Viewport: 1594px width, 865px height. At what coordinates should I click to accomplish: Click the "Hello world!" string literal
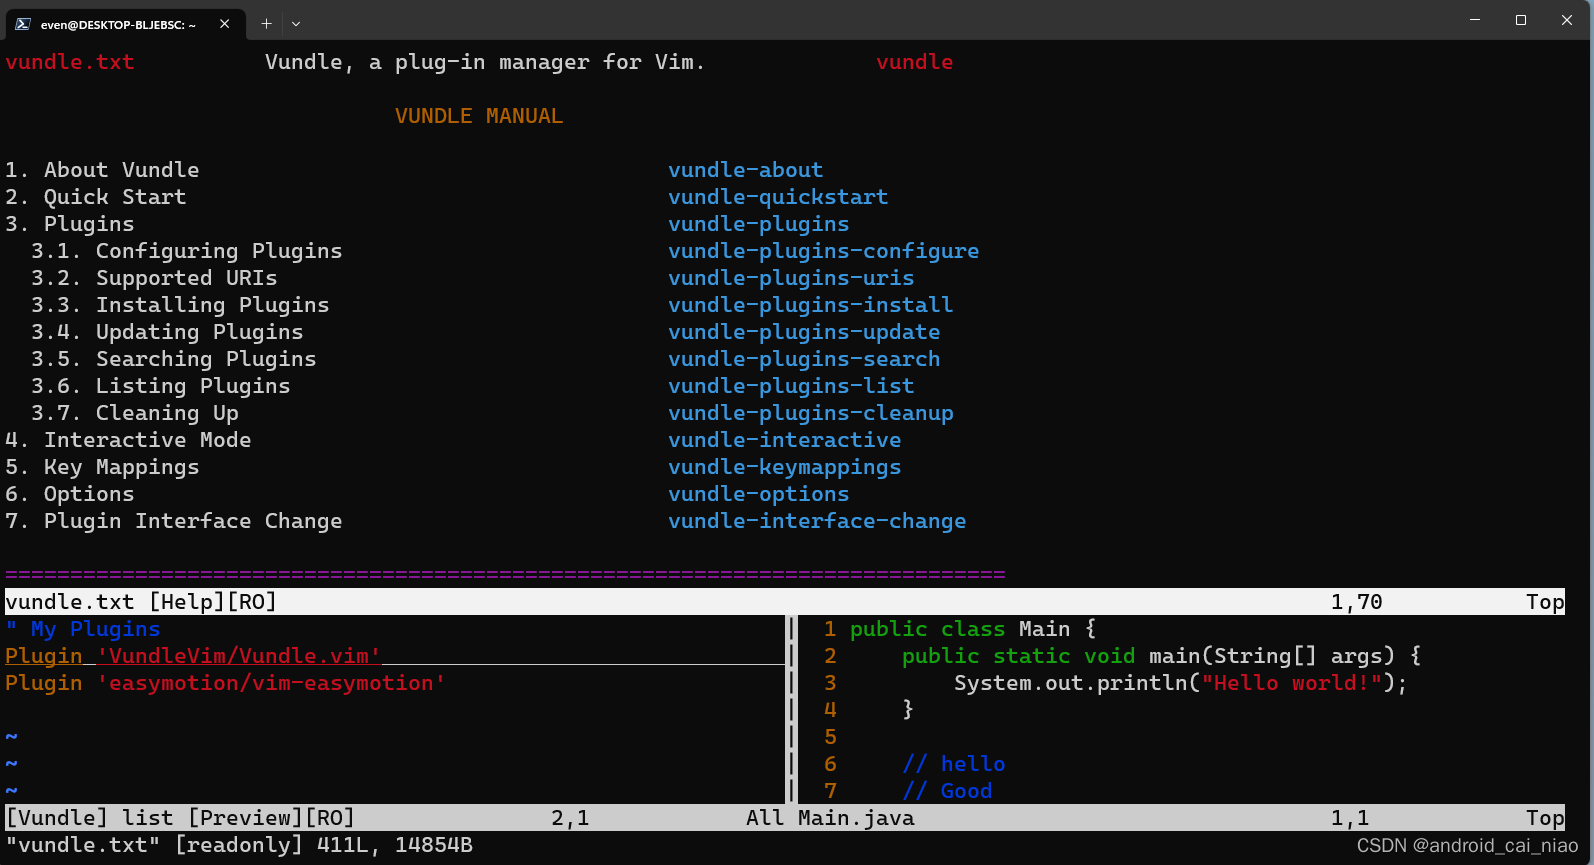click(x=1291, y=683)
